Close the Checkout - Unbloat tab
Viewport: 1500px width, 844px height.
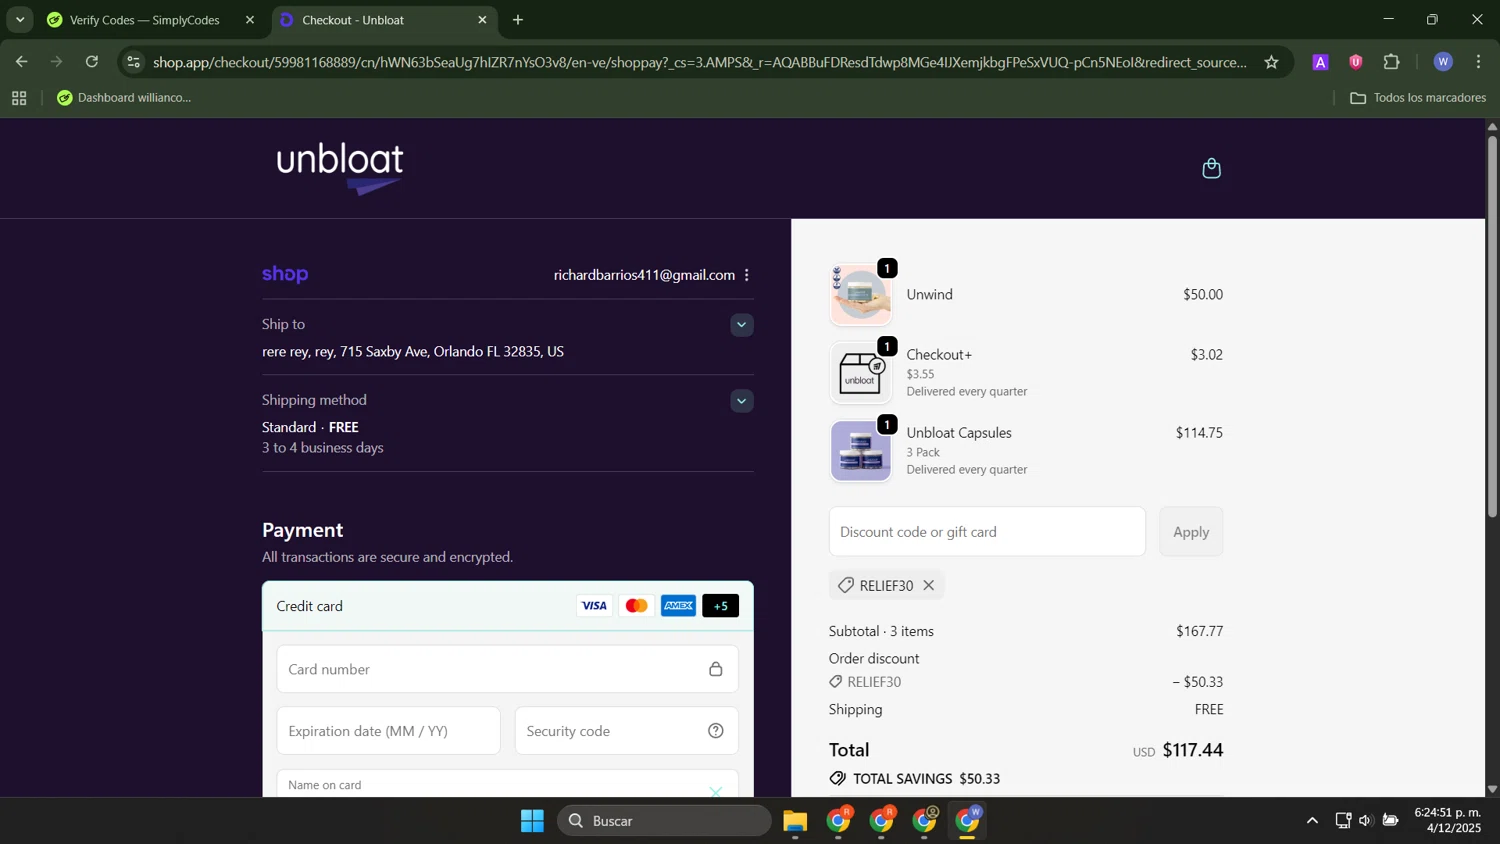pos(482,20)
